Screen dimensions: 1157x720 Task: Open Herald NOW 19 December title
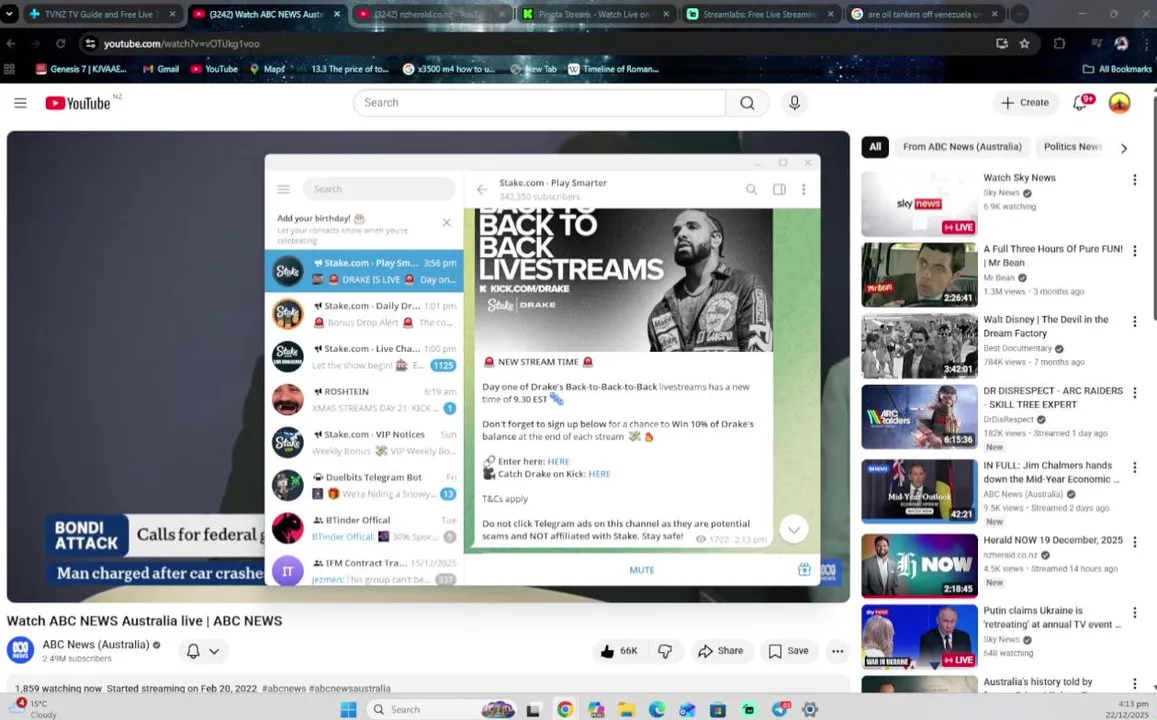coord(1053,540)
